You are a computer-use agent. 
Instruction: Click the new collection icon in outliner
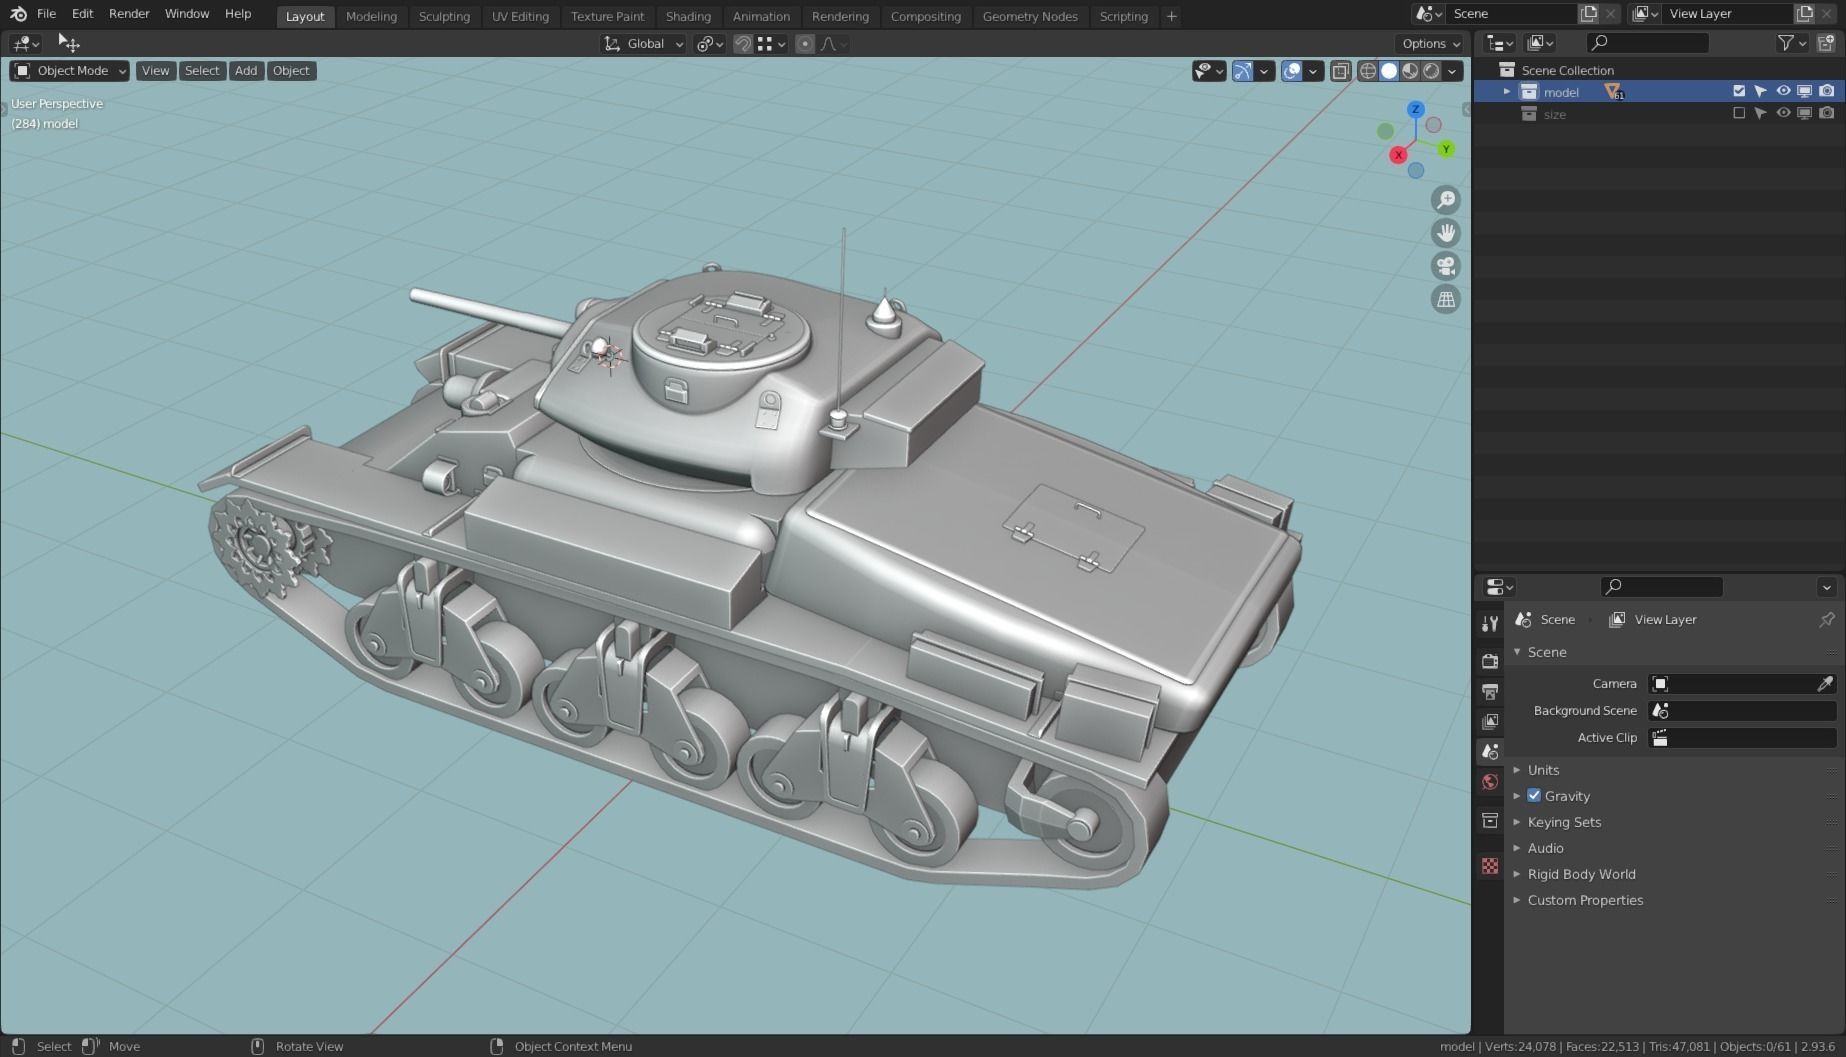click(1826, 43)
